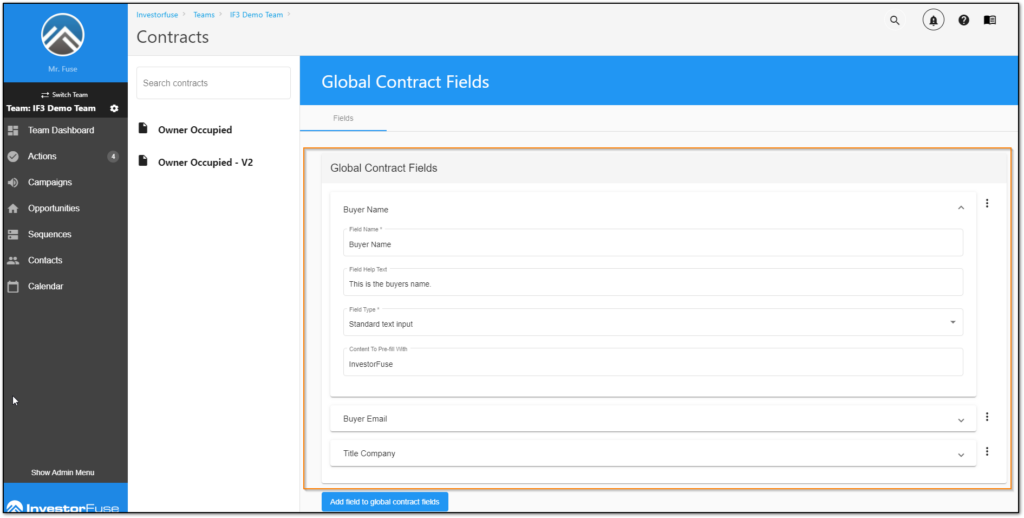
Task: Edit the Field Name input
Action: tap(653, 242)
